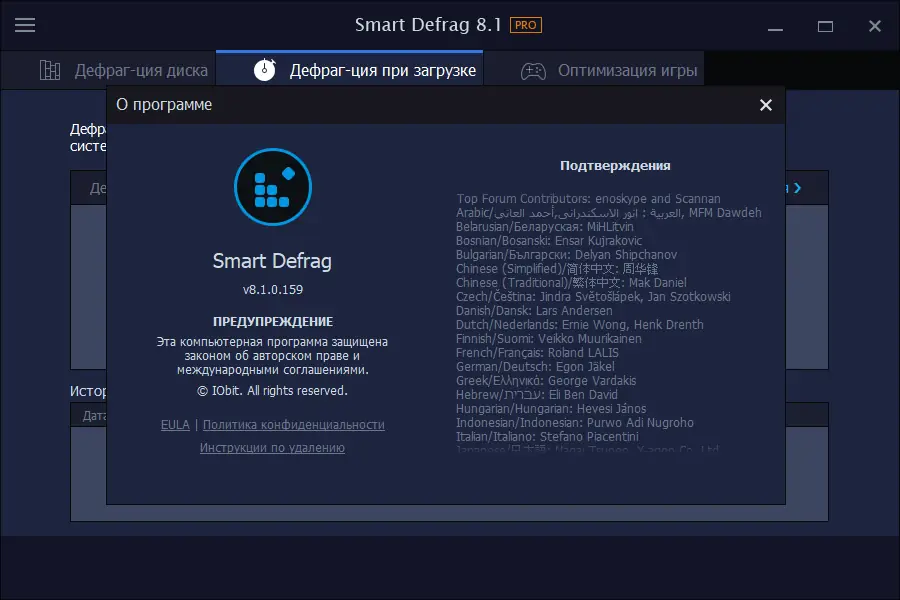Open the hamburger main menu
The image size is (900, 600).
click(x=25, y=25)
